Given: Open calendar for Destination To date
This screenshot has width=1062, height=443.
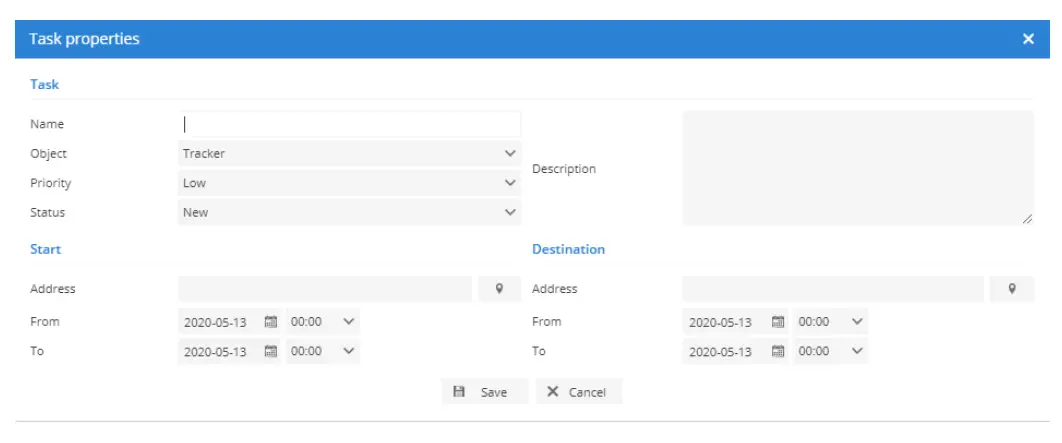Looking at the screenshot, I should 778,352.
